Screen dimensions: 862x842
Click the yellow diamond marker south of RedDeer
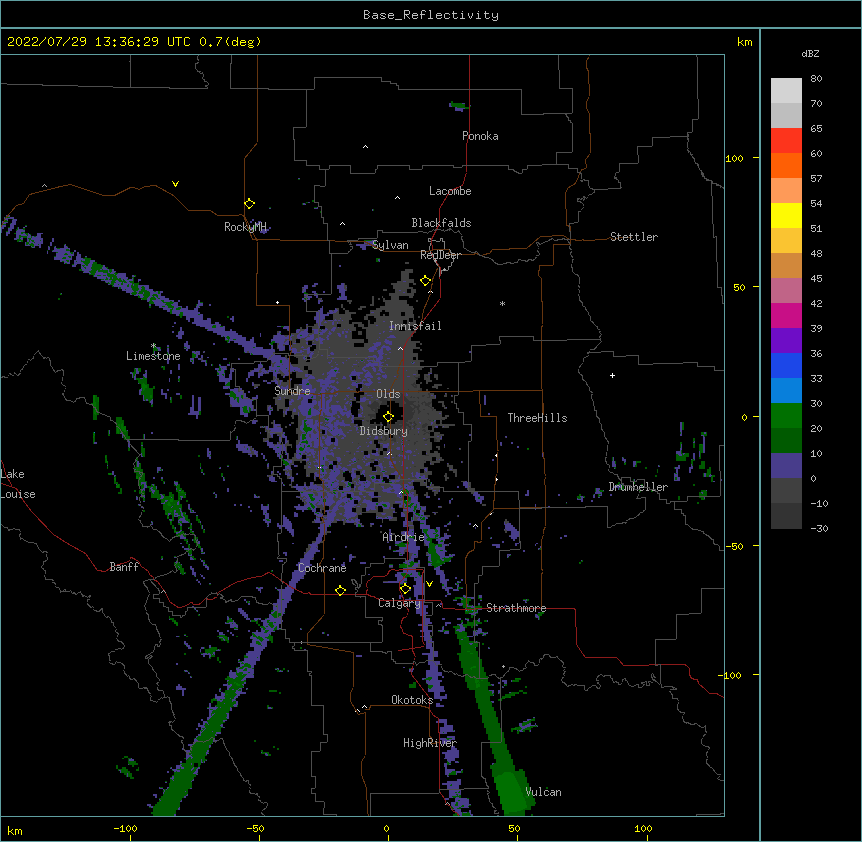pyautogui.click(x=425, y=281)
